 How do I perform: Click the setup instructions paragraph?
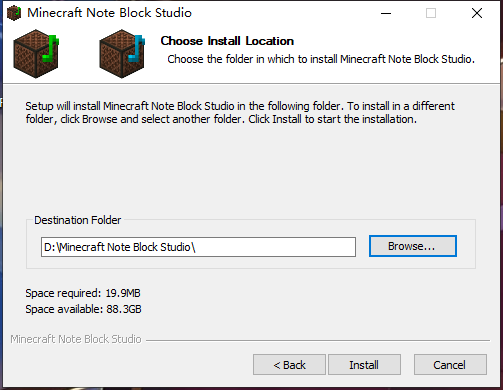coord(240,112)
